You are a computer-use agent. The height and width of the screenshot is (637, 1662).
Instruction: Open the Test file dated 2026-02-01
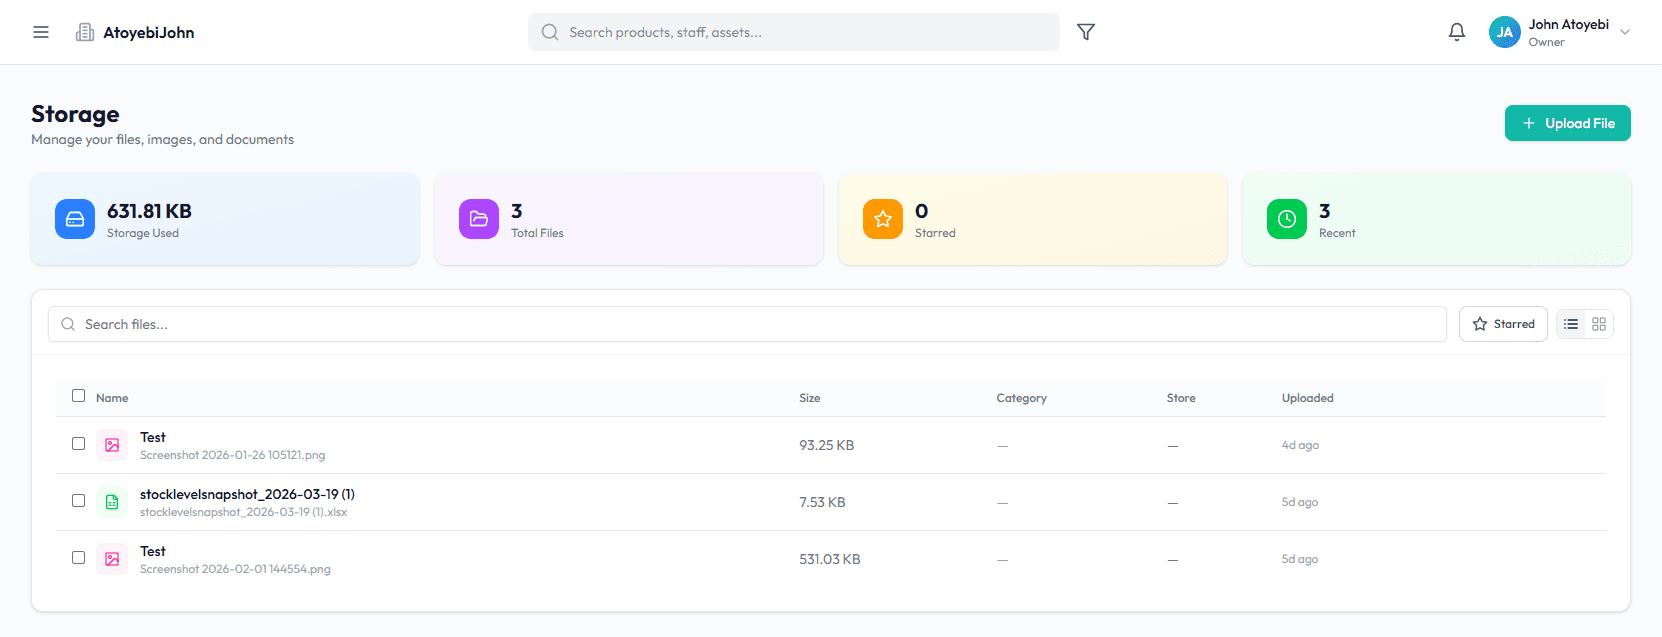click(153, 551)
